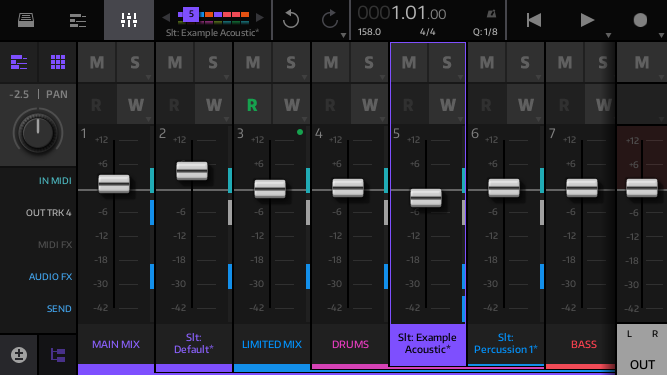Screen dimensions: 667x375
Task: Enable read automation on track 5
Action: click(x=408, y=105)
